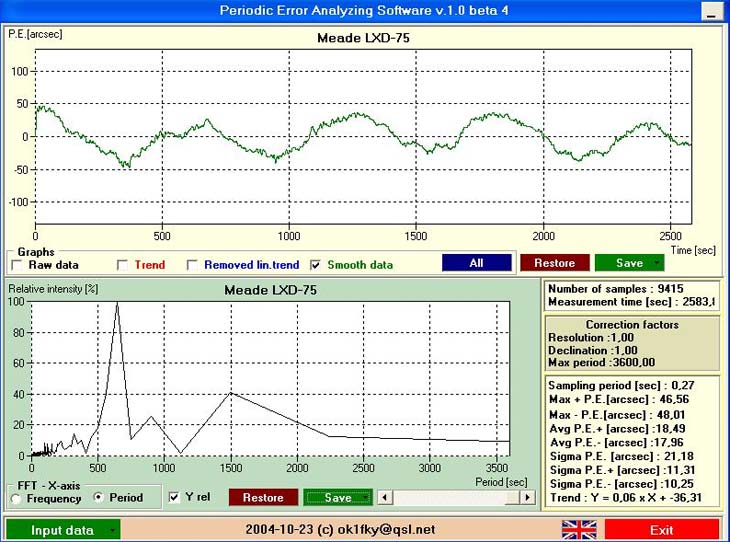730x542 pixels.
Task: Click the upper graph title Meade LXD-75
Action: [363, 38]
